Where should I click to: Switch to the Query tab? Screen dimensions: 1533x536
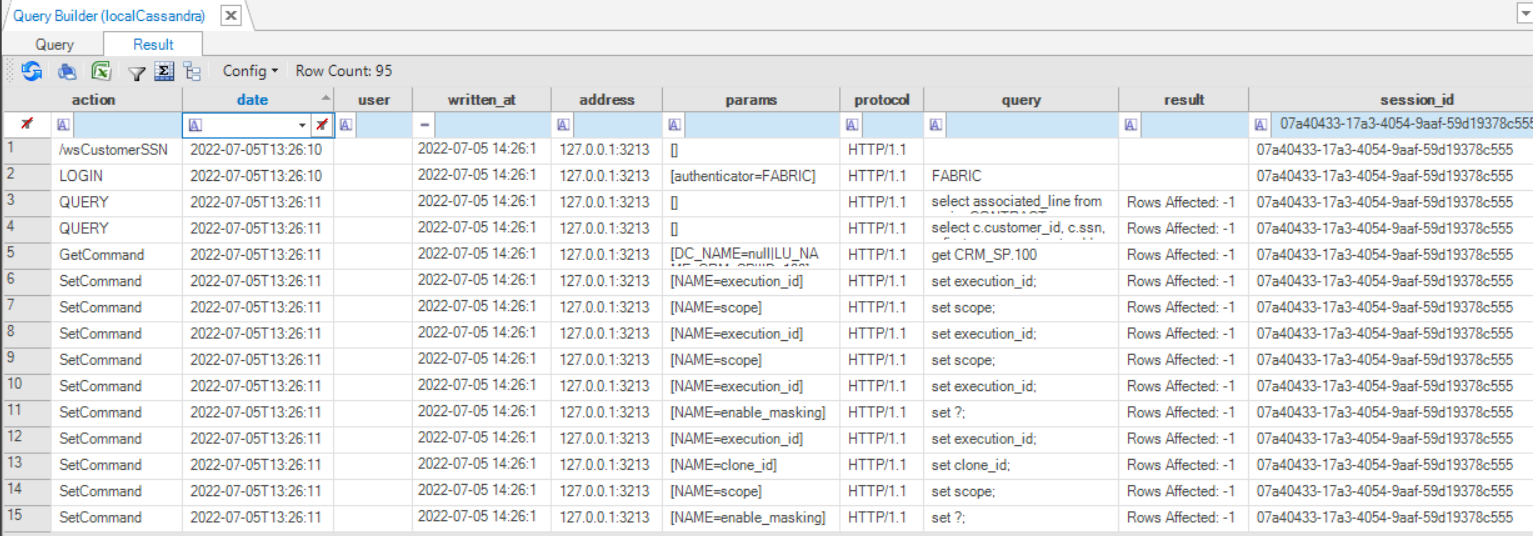55,44
